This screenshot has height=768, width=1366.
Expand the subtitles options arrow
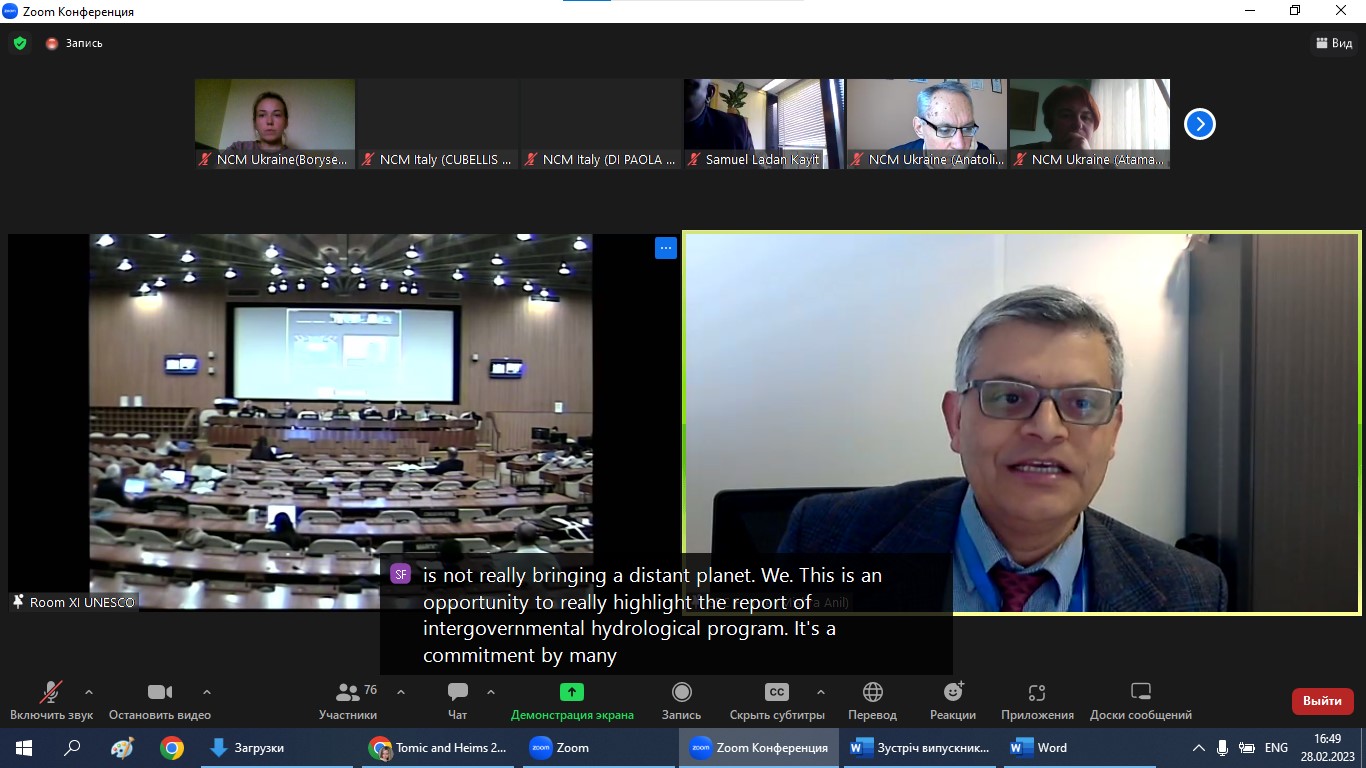pyautogui.click(x=821, y=692)
